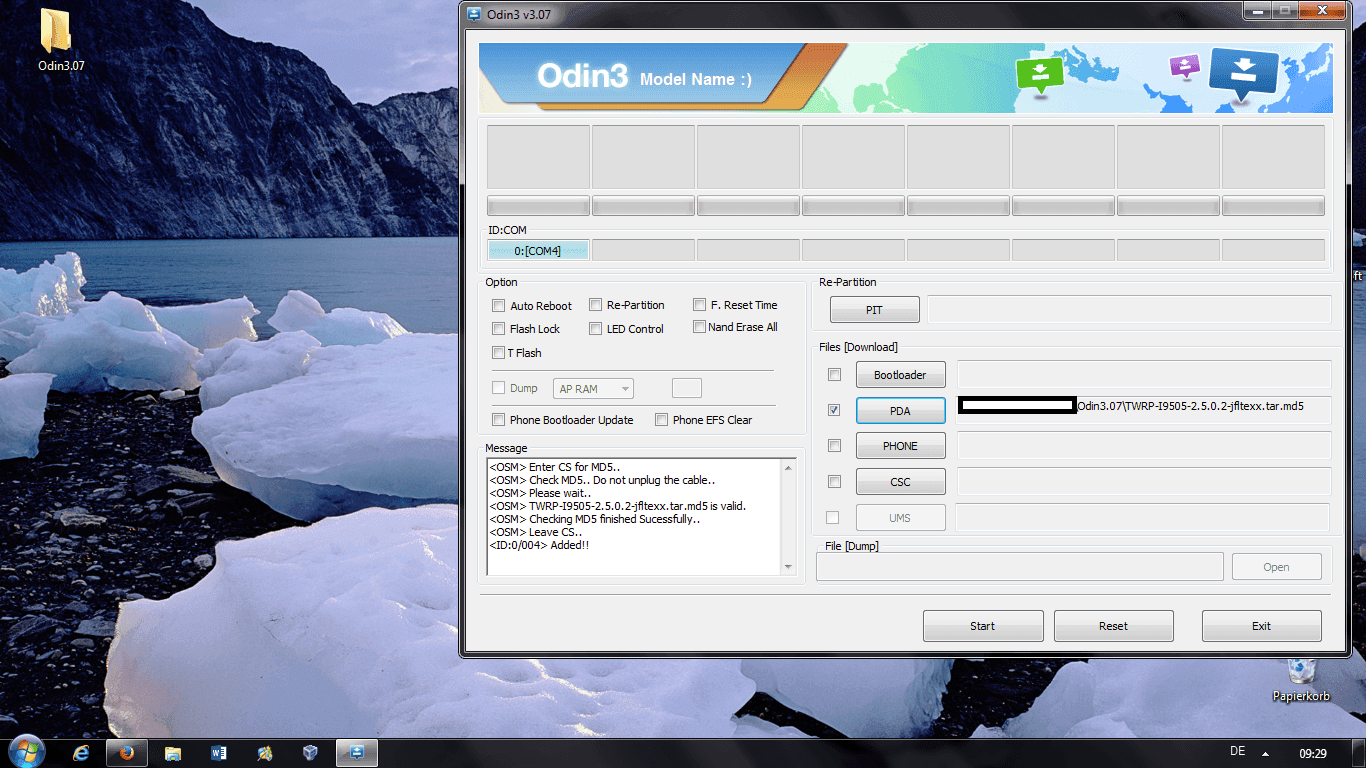The image size is (1366, 768).
Task: Click the File [Dump] path field
Action: (1020, 566)
